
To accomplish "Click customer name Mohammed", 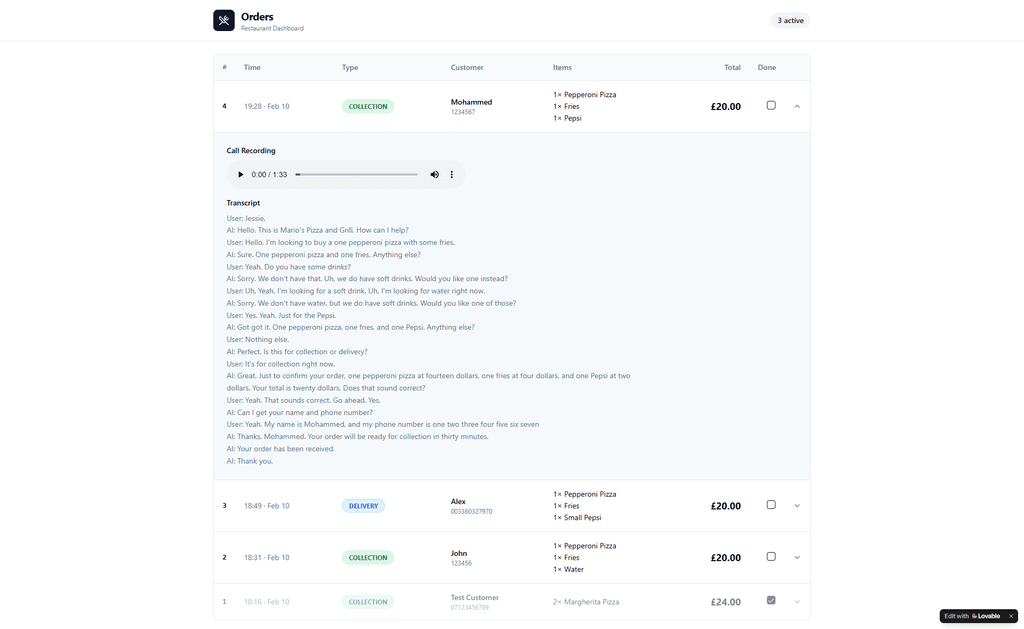I will 472,102.
